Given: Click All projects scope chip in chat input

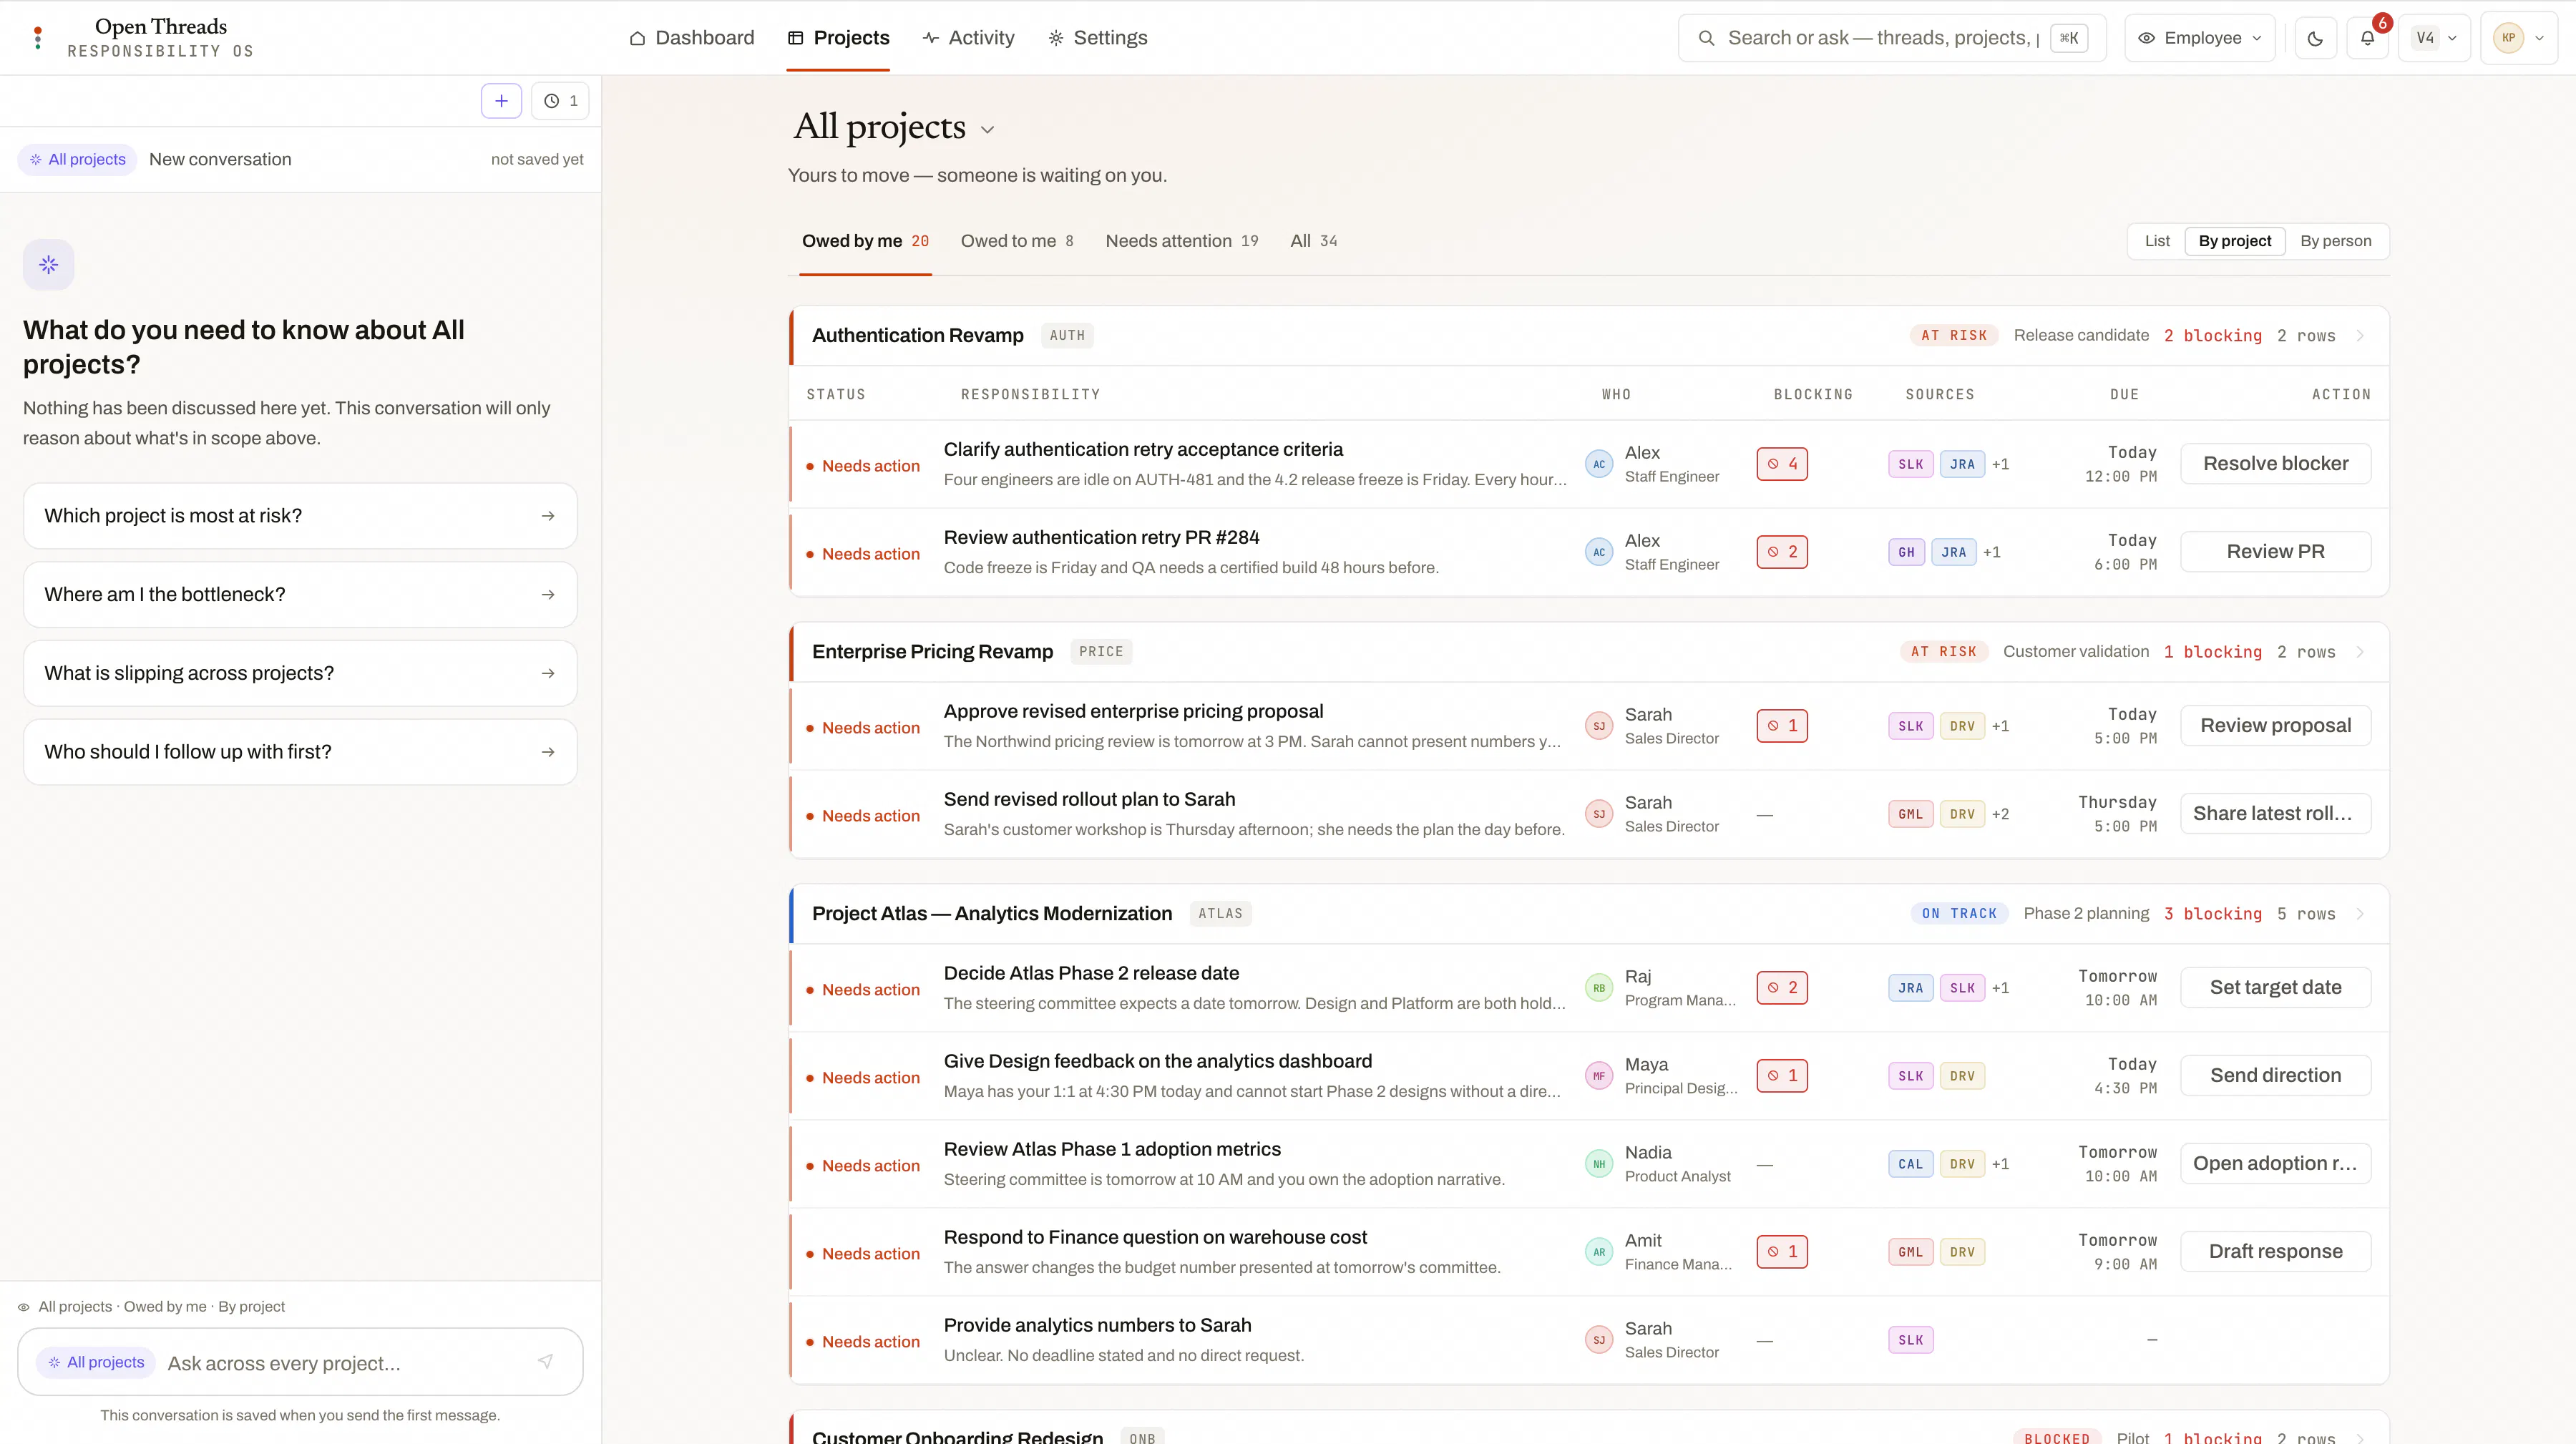Looking at the screenshot, I should tap(96, 1363).
